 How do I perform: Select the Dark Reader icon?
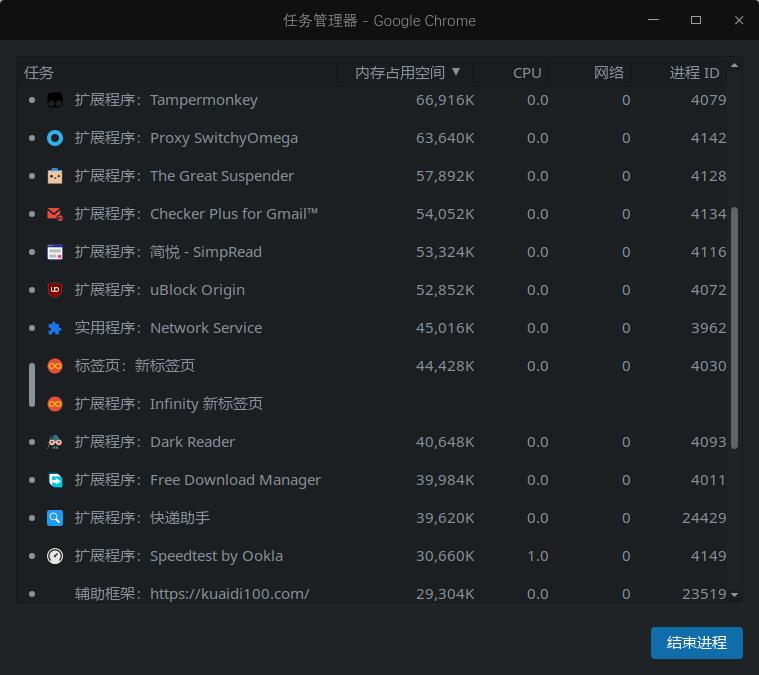[x=55, y=442]
